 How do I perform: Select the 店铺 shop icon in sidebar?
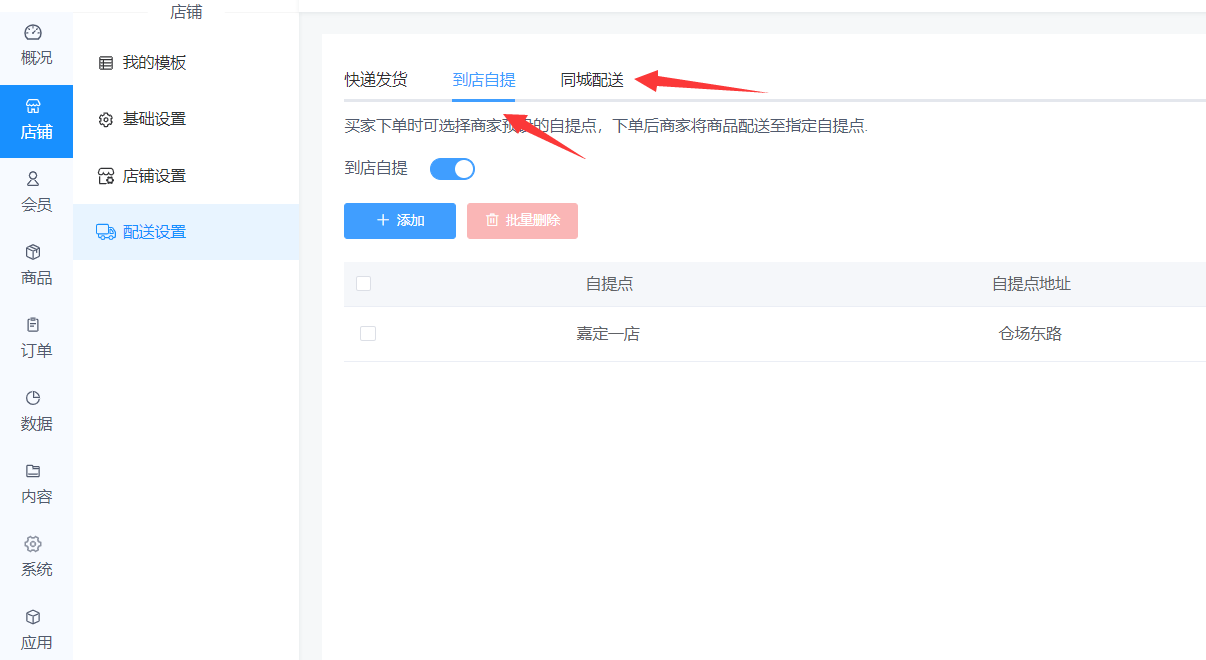(x=33, y=106)
